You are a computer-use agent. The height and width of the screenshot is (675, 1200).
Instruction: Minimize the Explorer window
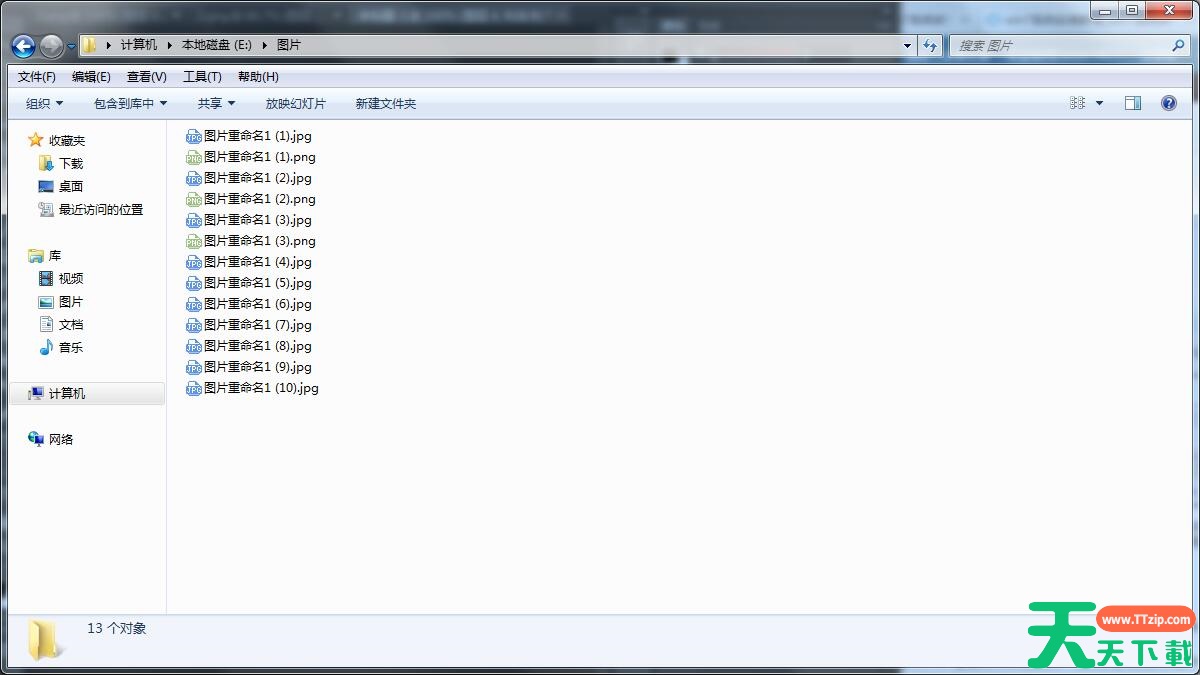click(1105, 10)
